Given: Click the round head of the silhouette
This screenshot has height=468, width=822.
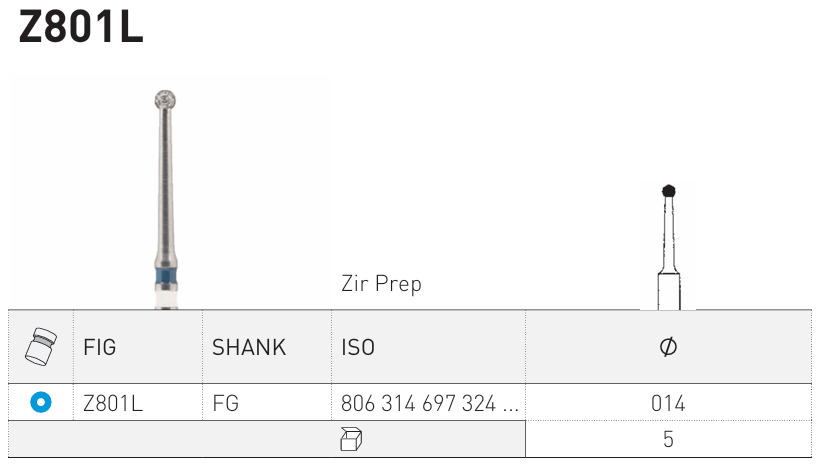Looking at the screenshot, I should 669,191.
